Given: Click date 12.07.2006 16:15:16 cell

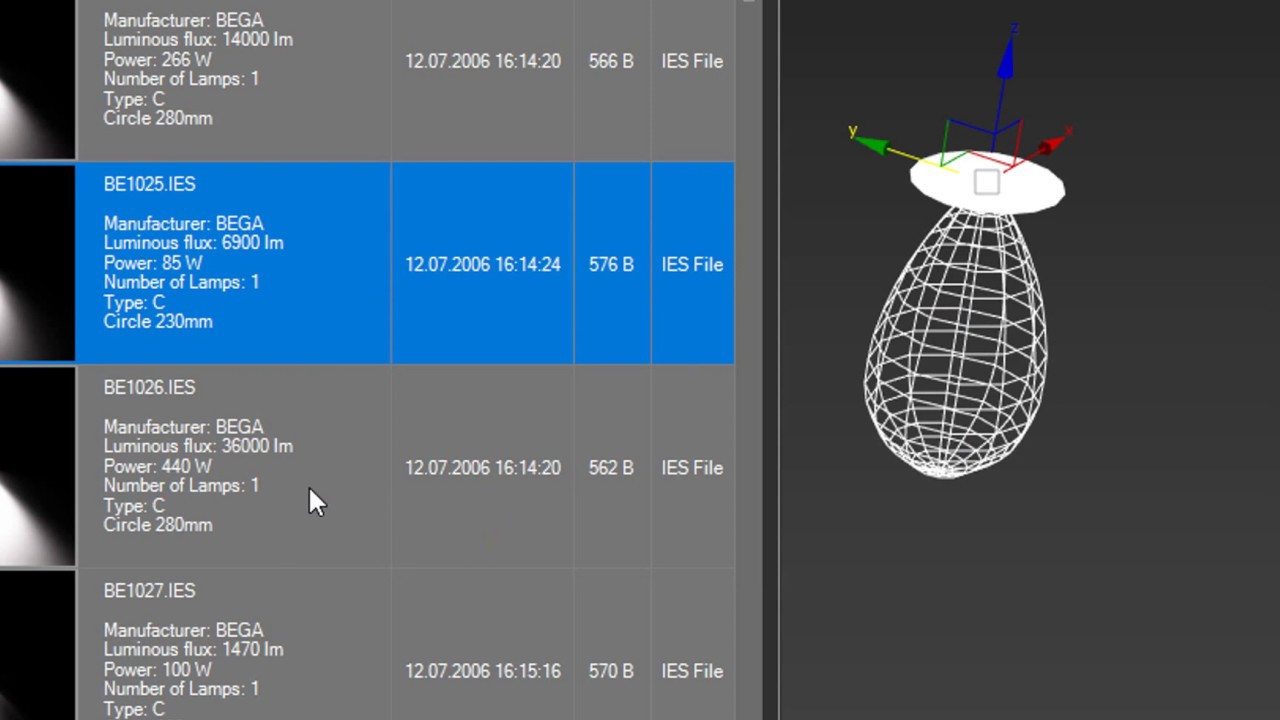Looking at the screenshot, I should click(482, 671).
